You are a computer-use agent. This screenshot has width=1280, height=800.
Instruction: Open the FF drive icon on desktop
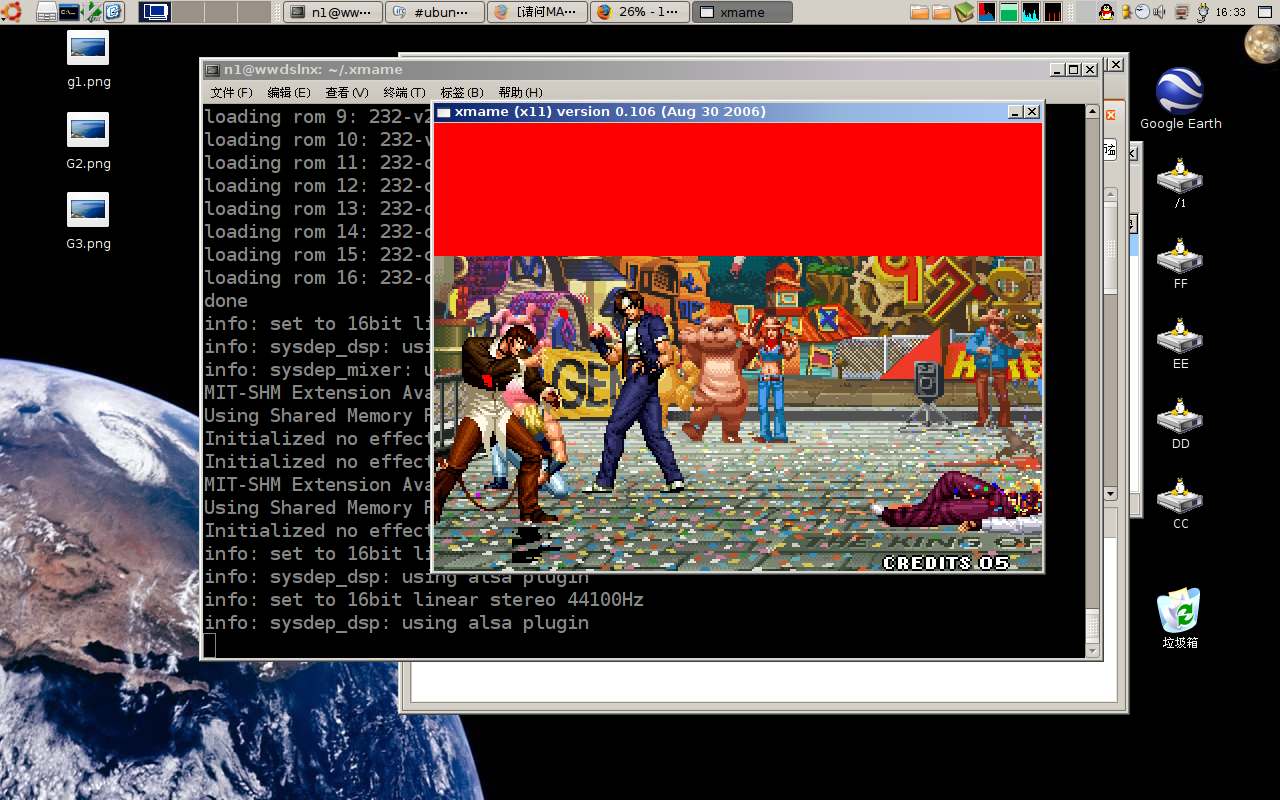(x=1180, y=262)
